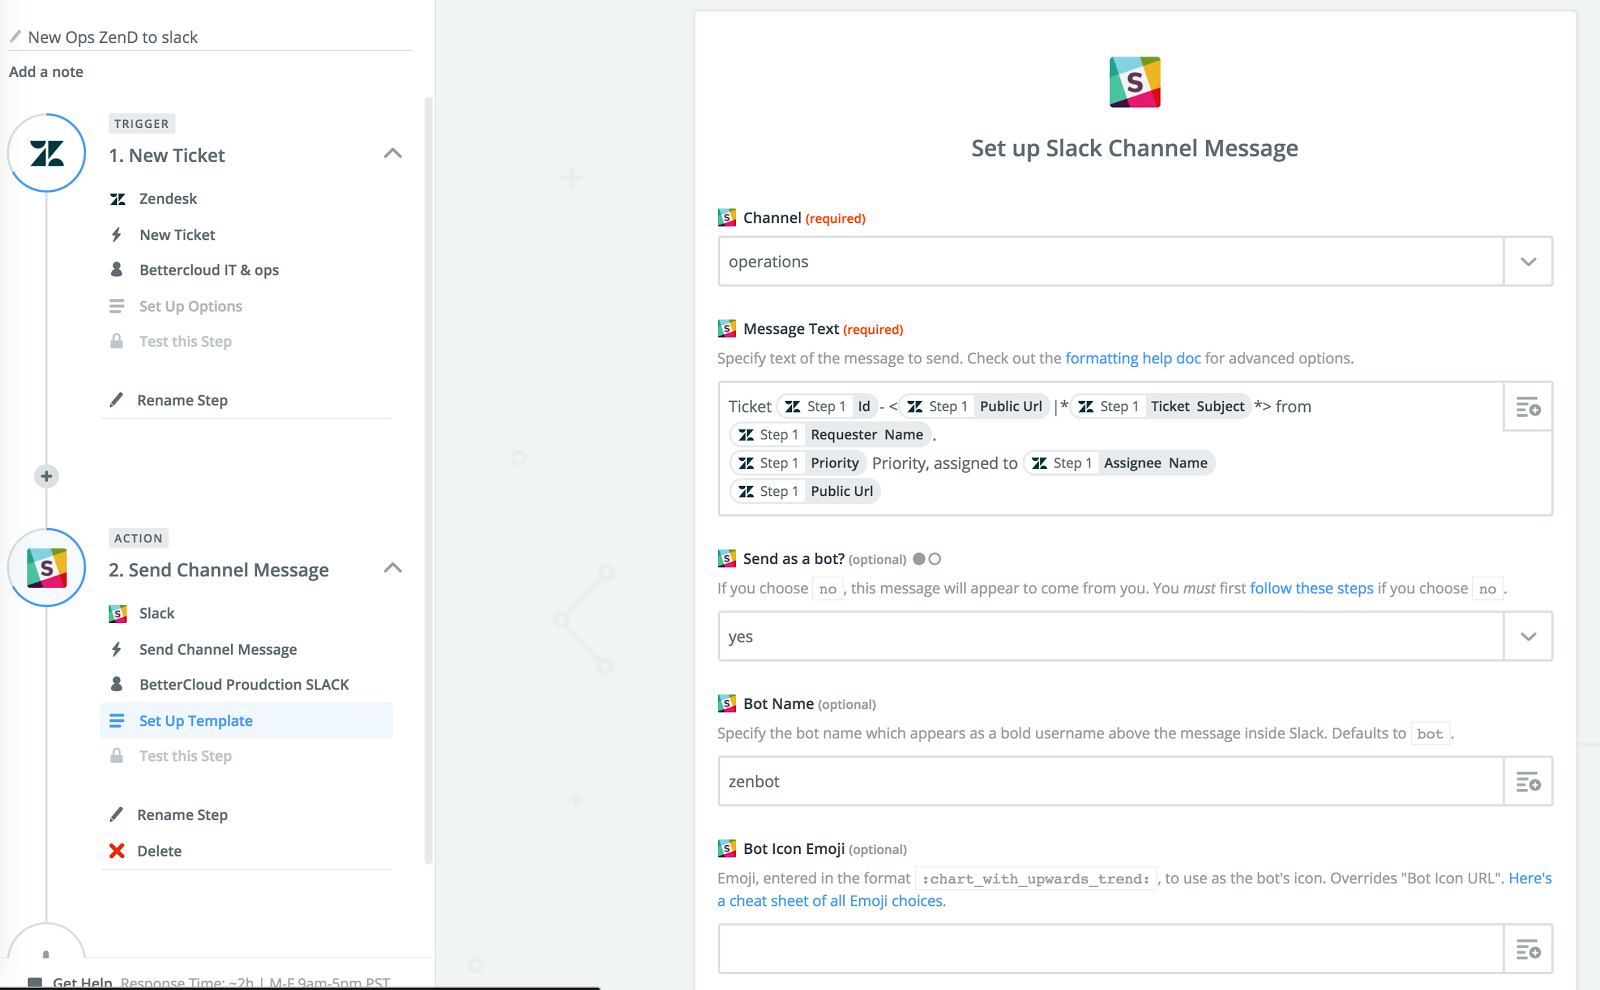Image resolution: width=1600 pixels, height=990 pixels.
Task: Click the insert-field icon in Bot Icon Emoji
Action: [x=1528, y=949]
